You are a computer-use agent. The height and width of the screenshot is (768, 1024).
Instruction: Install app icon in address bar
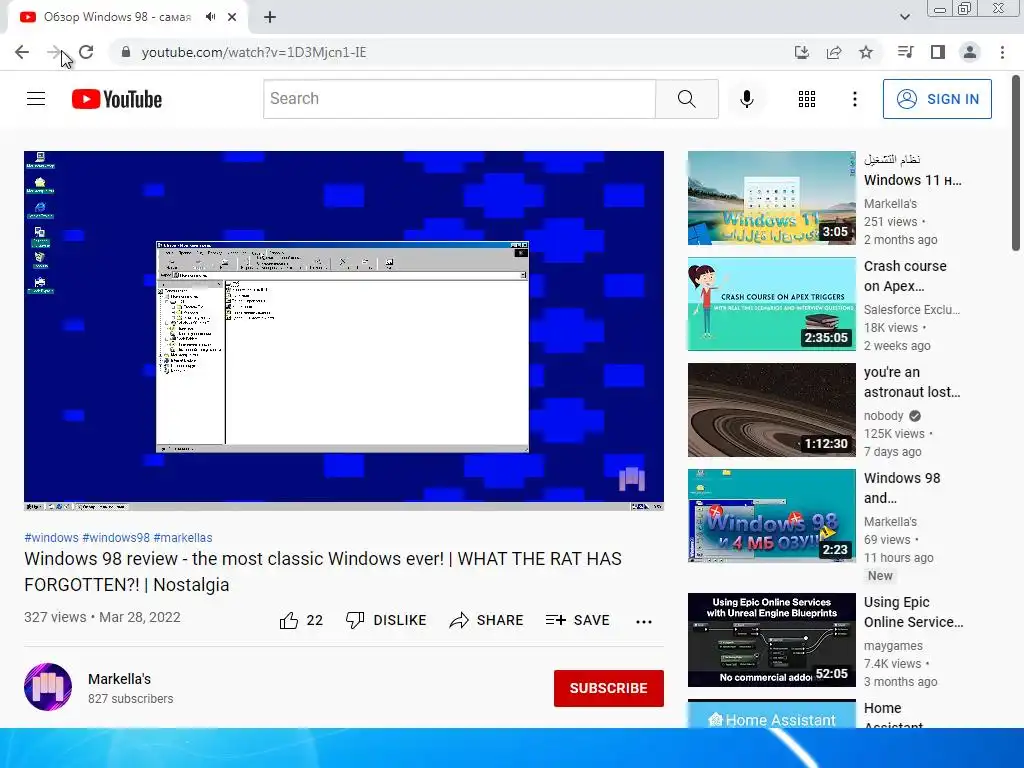point(801,52)
